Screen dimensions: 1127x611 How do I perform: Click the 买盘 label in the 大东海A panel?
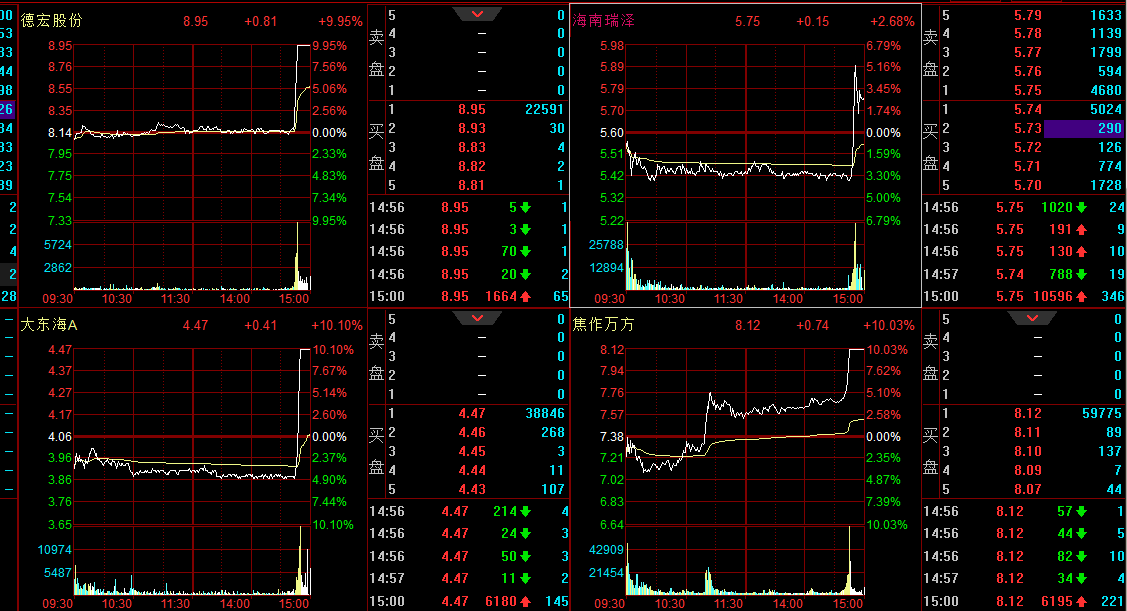(x=376, y=451)
